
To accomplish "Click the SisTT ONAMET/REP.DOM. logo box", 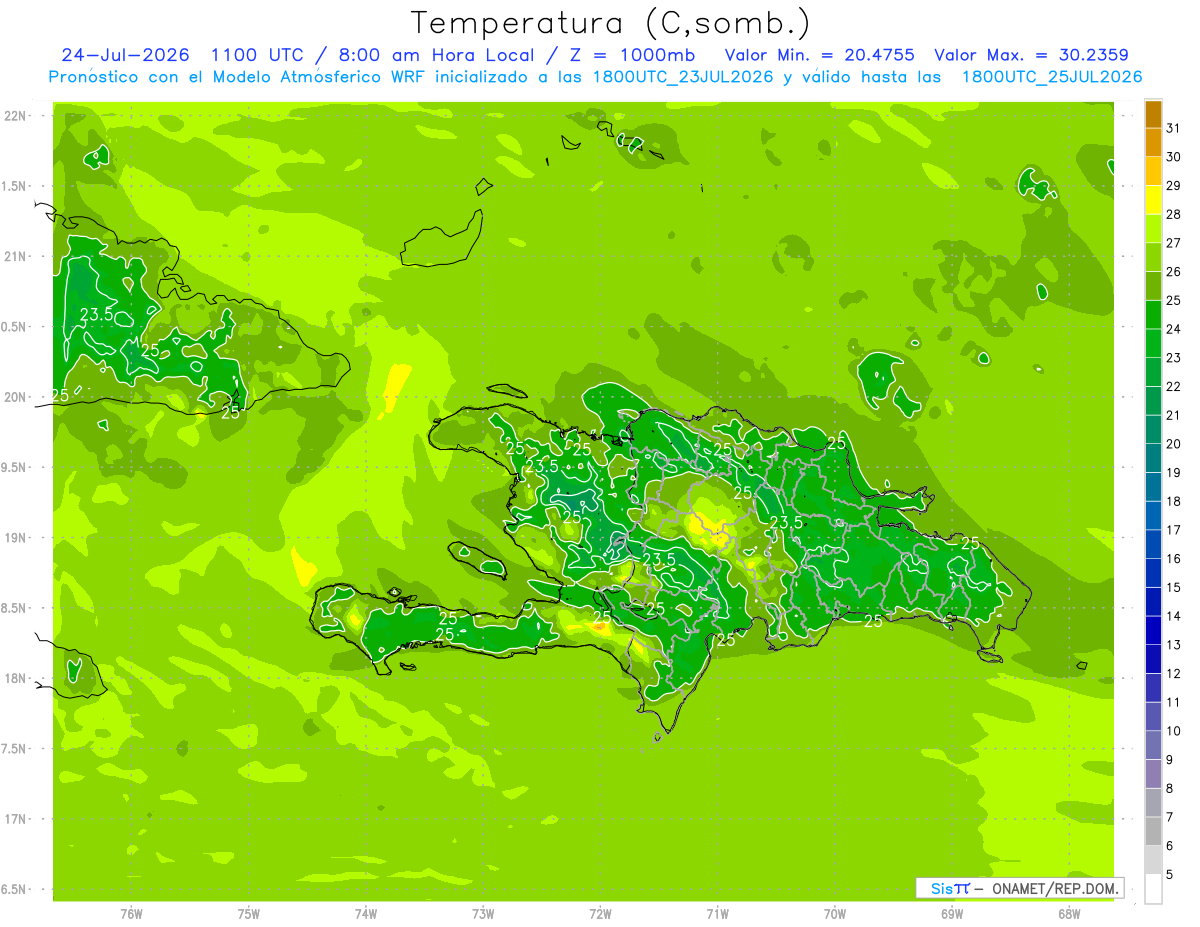I will 1019,888.
